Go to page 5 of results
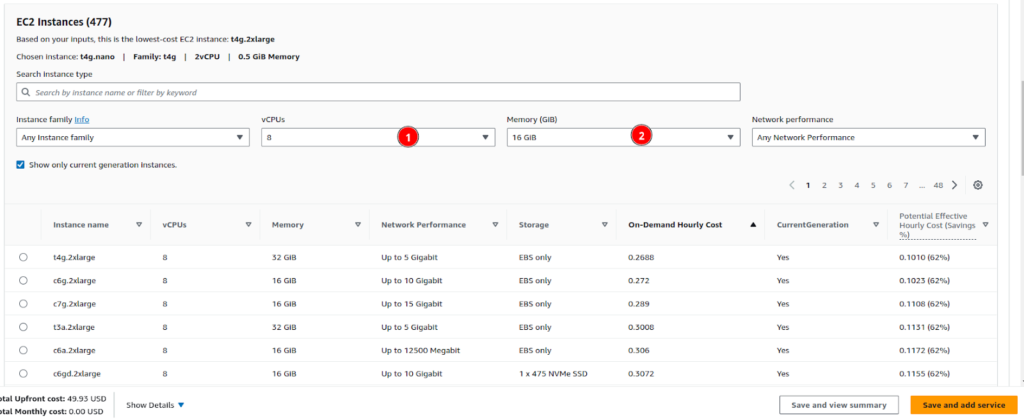1024x420 pixels. [x=873, y=186]
